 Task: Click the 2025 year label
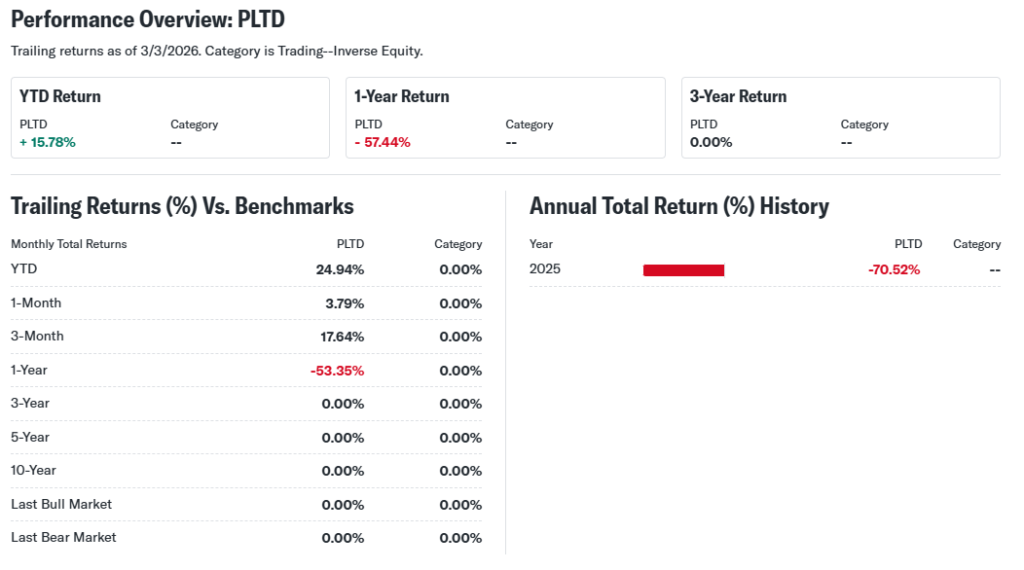coord(545,270)
